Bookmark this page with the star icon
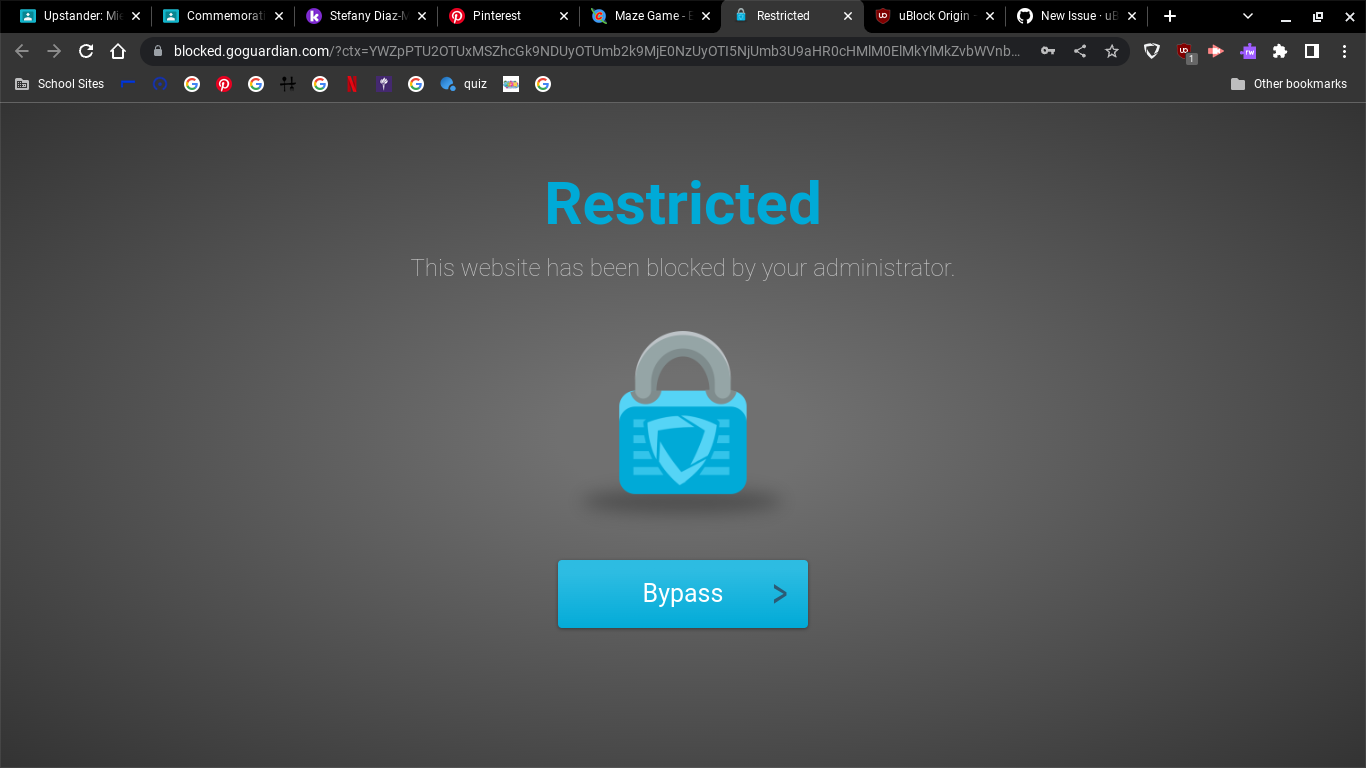1366x768 pixels. tap(1112, 50)
